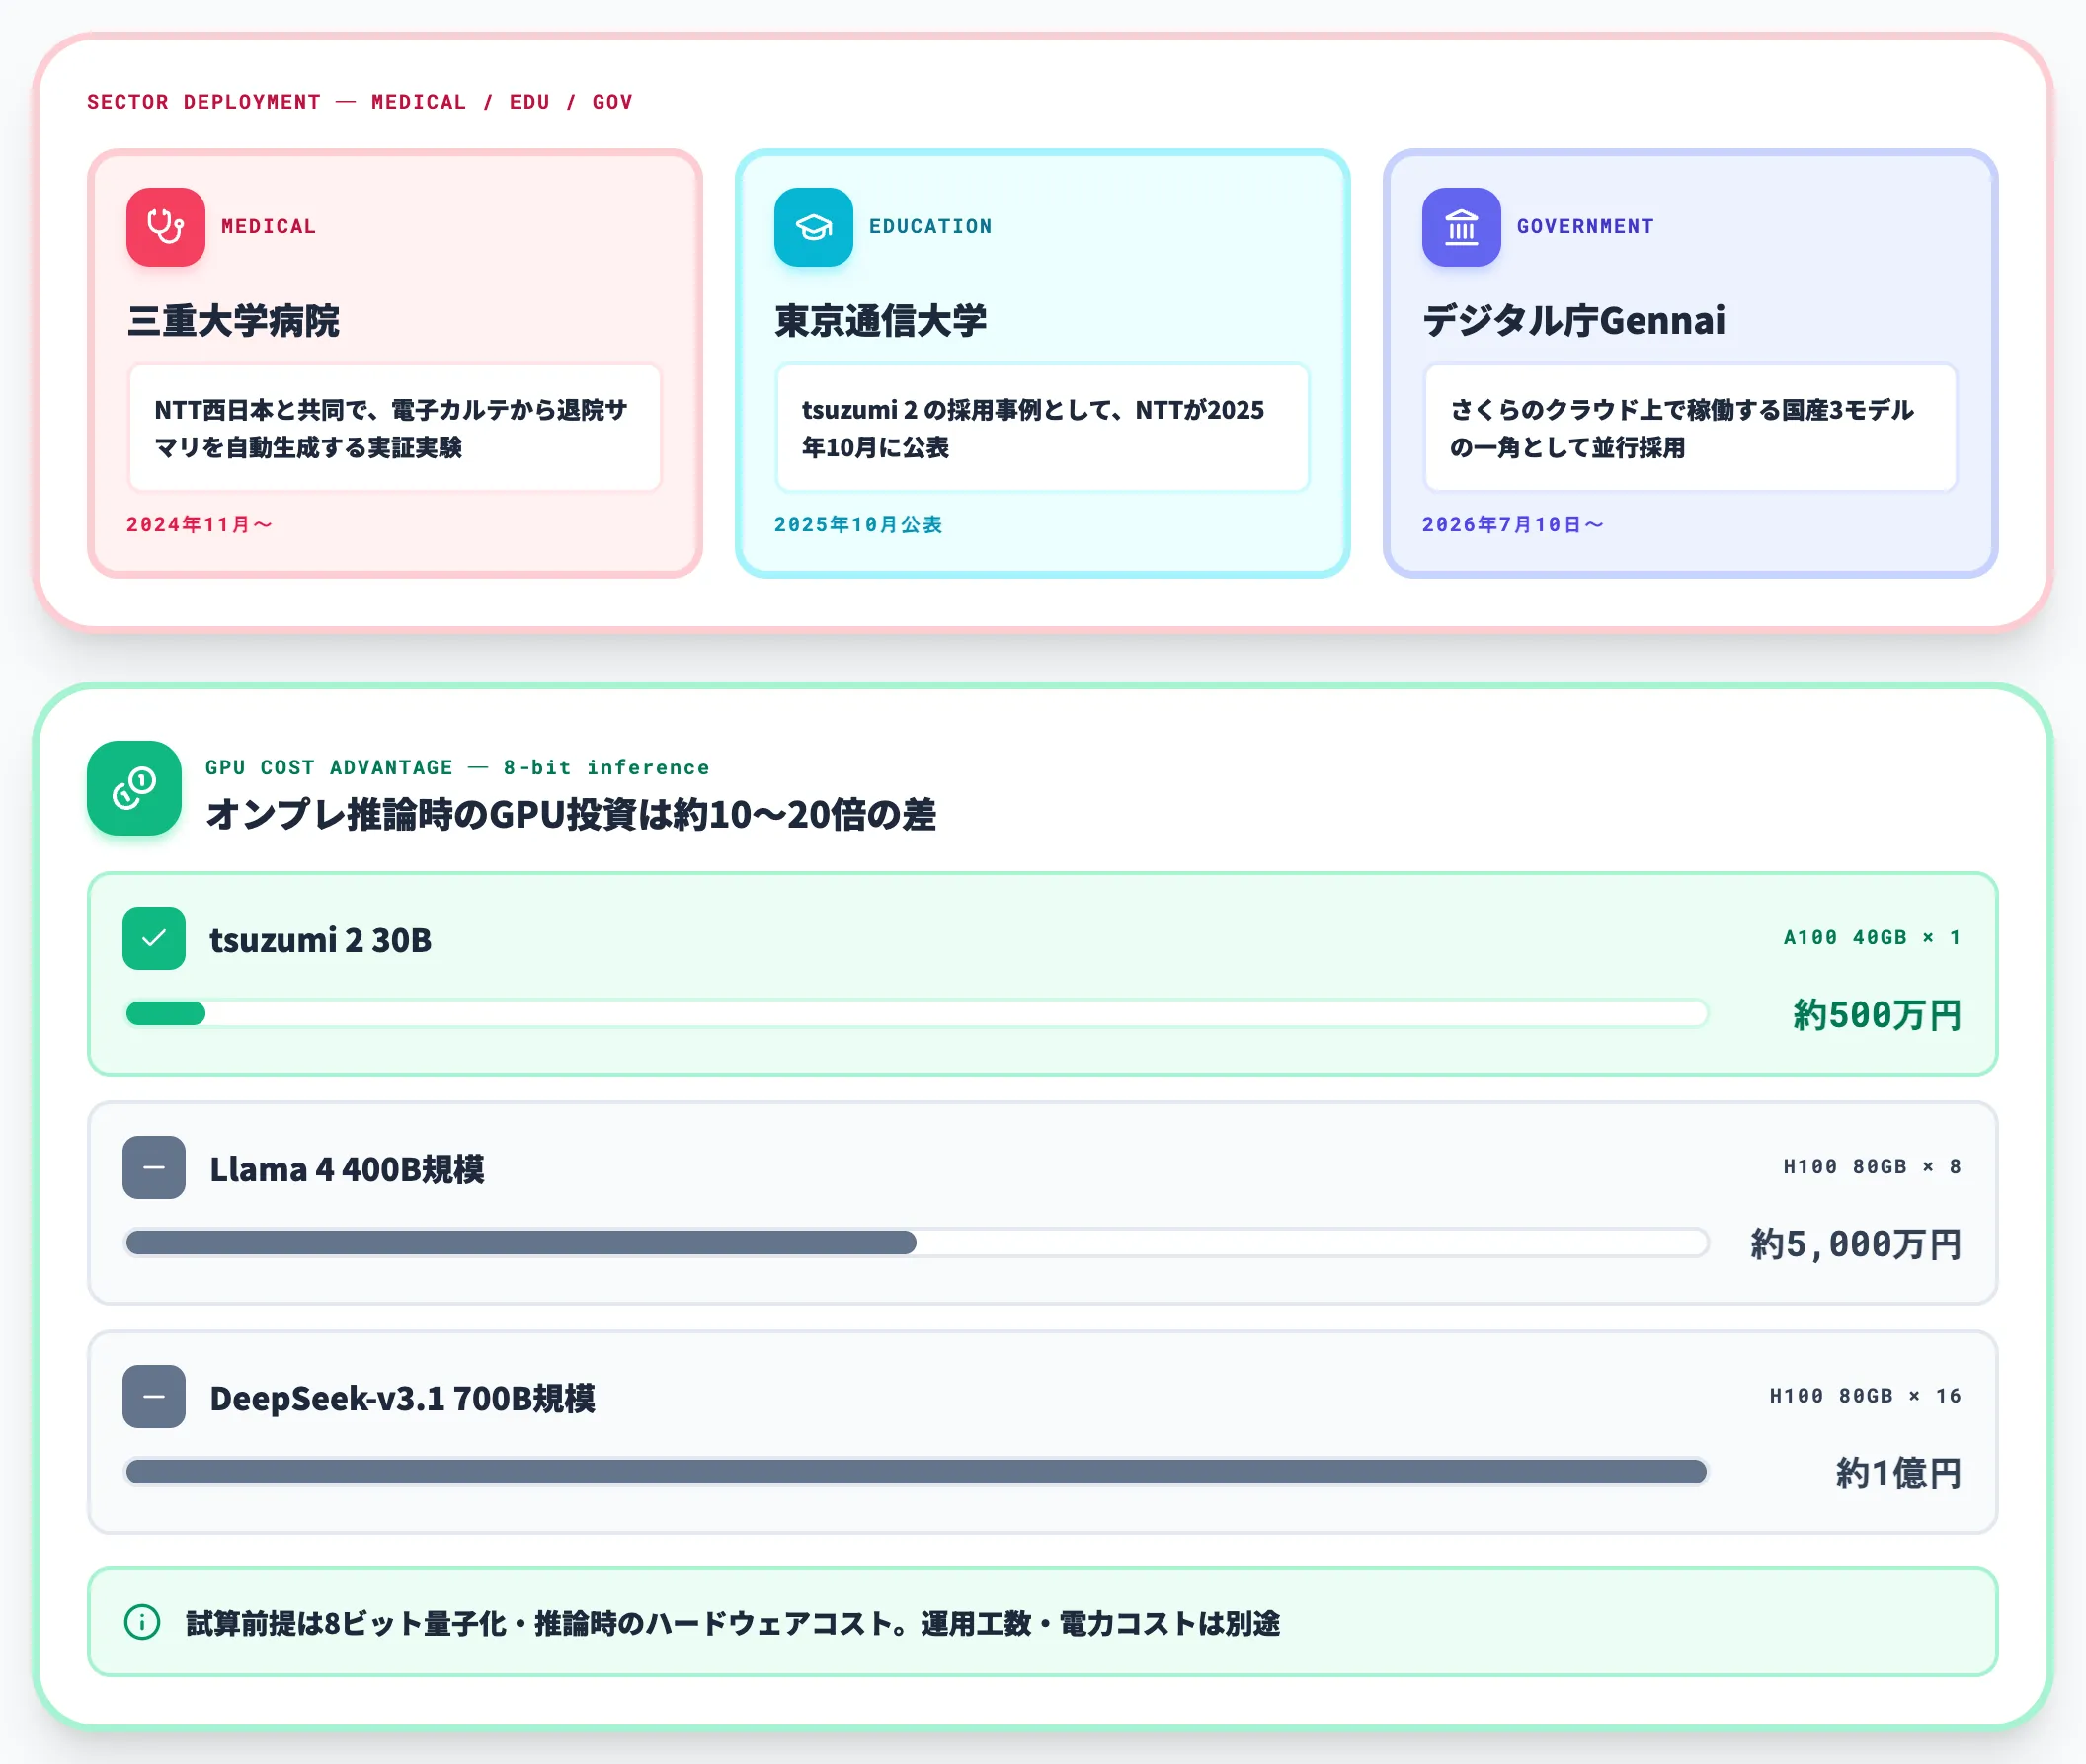Click the DeepSeek-v3.1 700B規模 cost progress bar
Screen dimensions: 2086x1764
(916, 1472)
